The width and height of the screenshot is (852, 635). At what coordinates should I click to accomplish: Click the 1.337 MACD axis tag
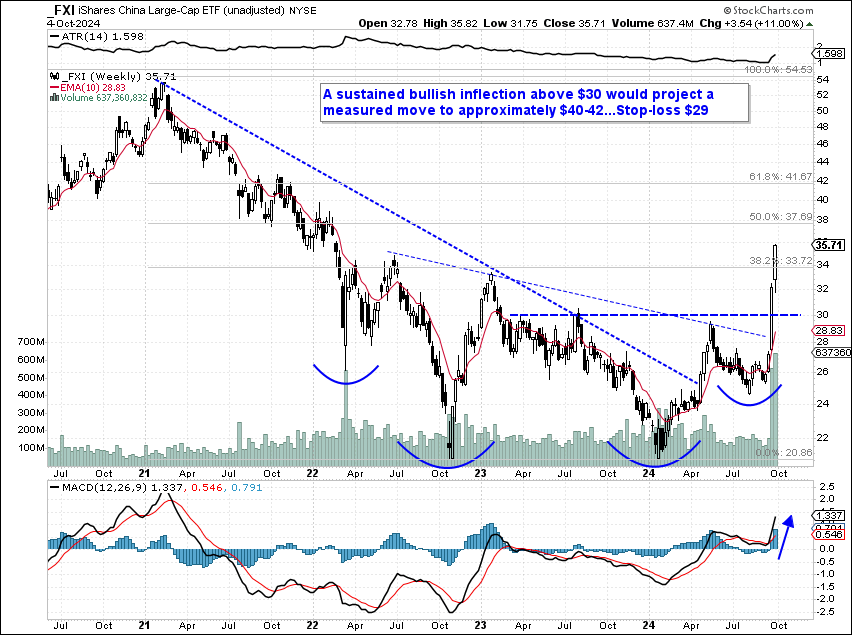(x=828, y=515)
